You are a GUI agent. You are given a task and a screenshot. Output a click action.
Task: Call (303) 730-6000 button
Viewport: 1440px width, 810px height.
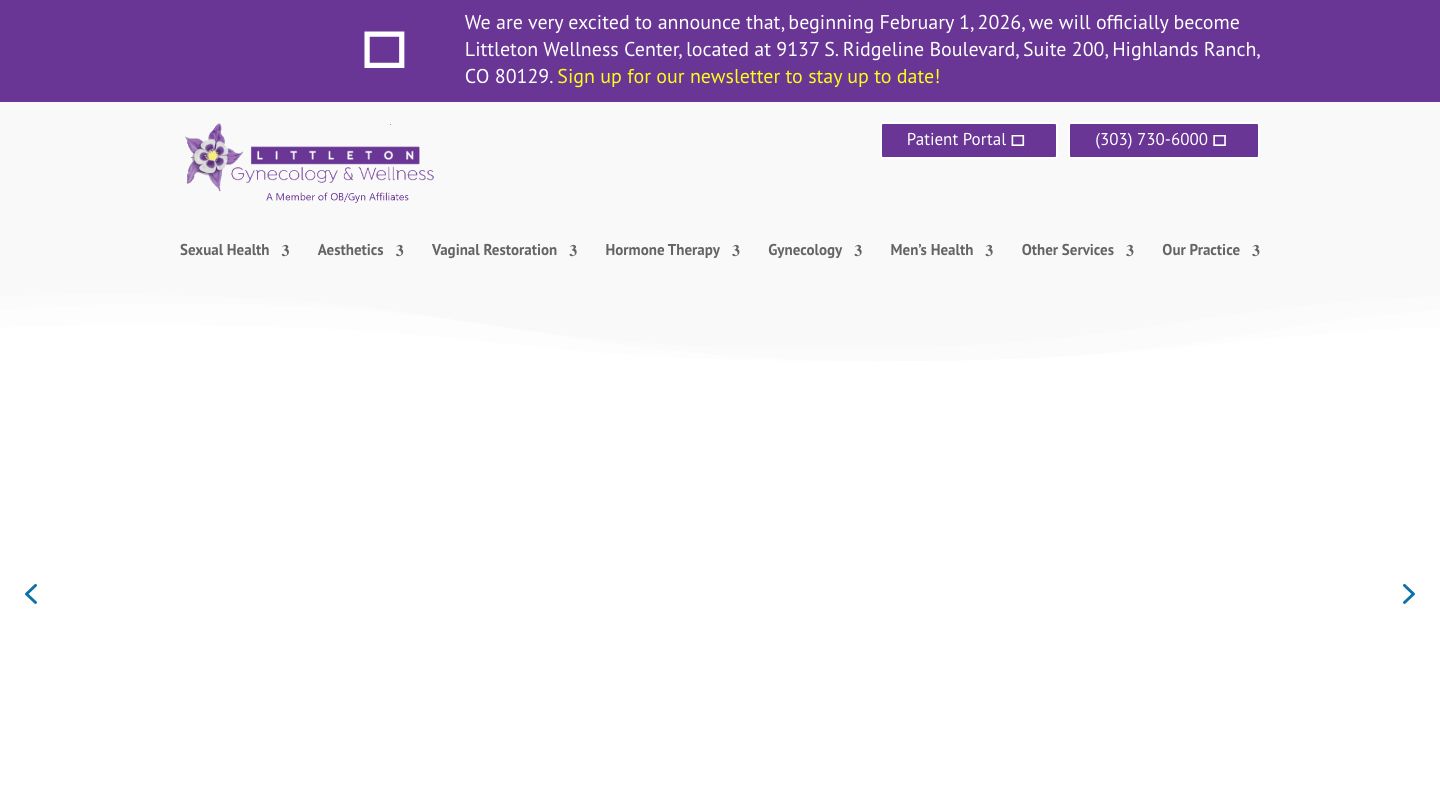(1151, 140)
